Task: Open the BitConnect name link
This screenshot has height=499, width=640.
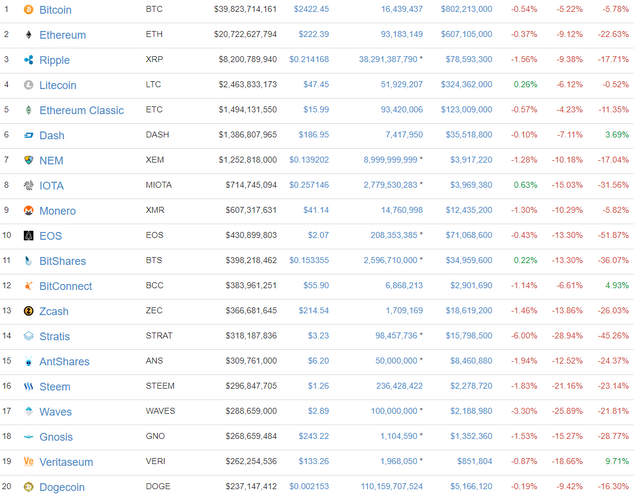Action: point(66,286)
